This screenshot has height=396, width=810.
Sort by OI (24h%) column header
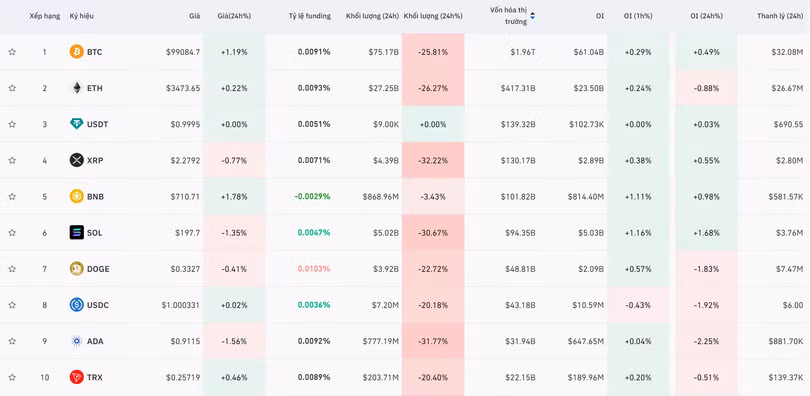(x=706, y=16)
